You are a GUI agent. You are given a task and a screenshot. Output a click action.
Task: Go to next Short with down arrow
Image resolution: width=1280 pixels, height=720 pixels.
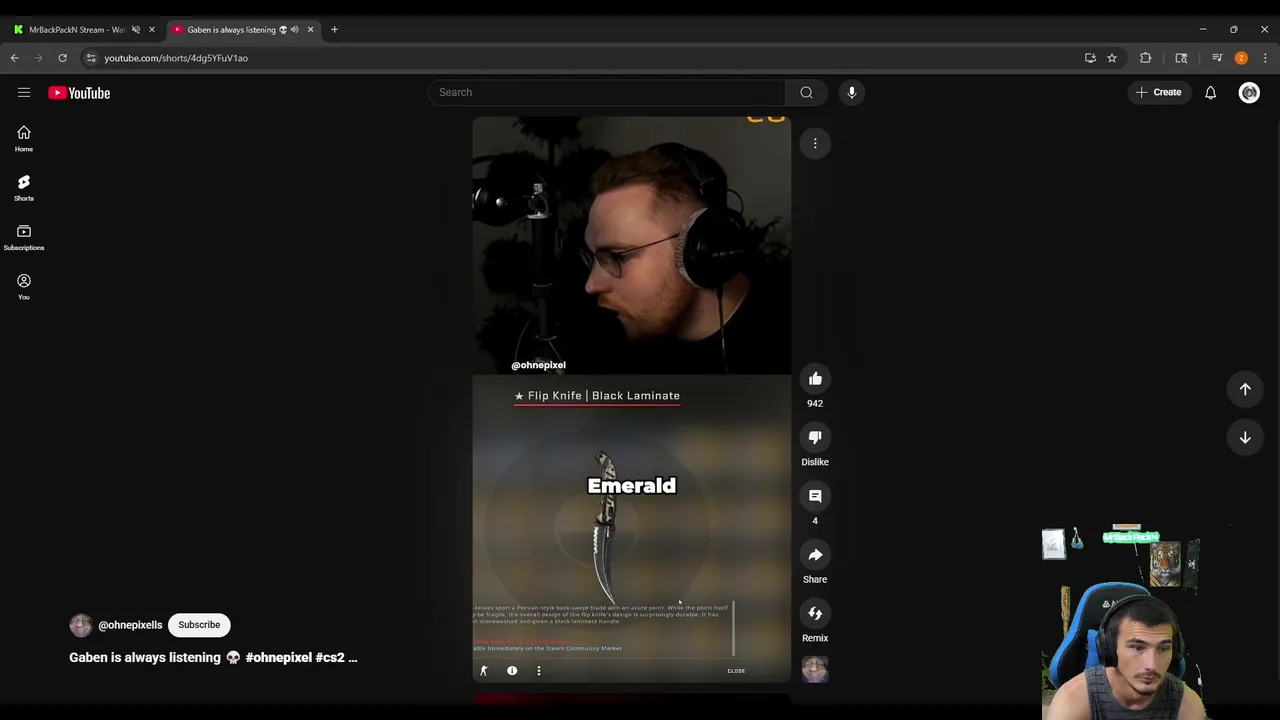point(1245,437)
